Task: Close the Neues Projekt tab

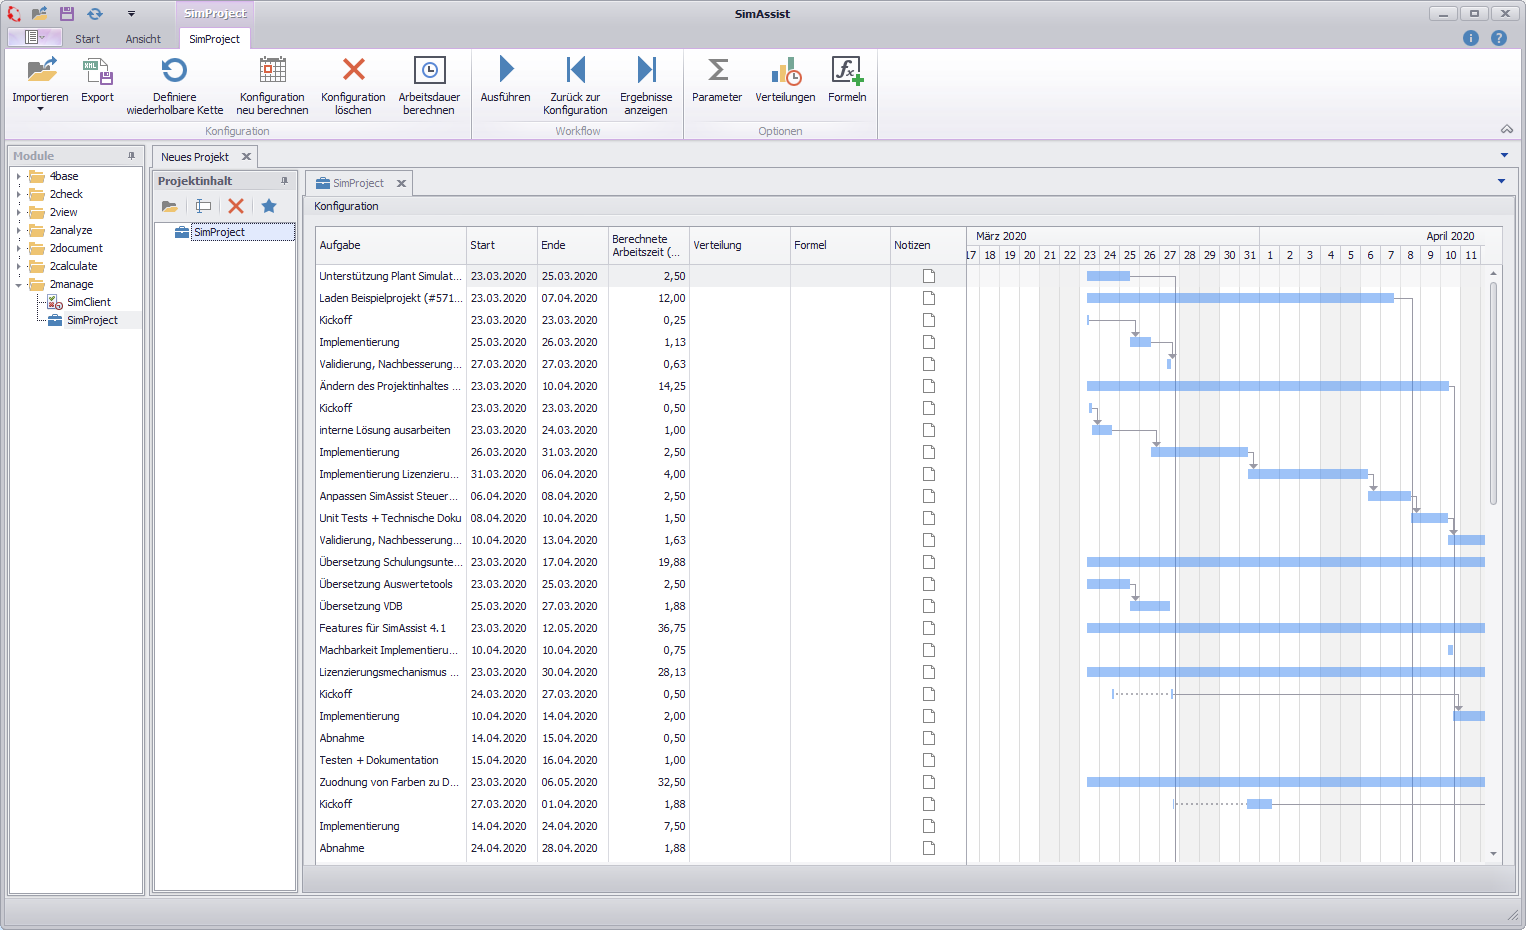Action: coord(246,157)
